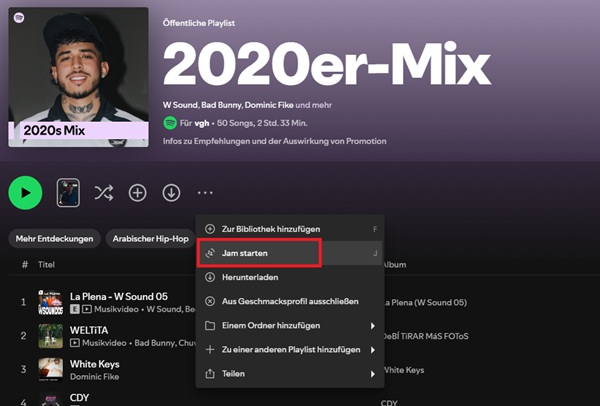The height and width of the screenshot is (406, 600).
Task: Open Infos zu Empfehlungen promotion link
Action: coord(274,141)
